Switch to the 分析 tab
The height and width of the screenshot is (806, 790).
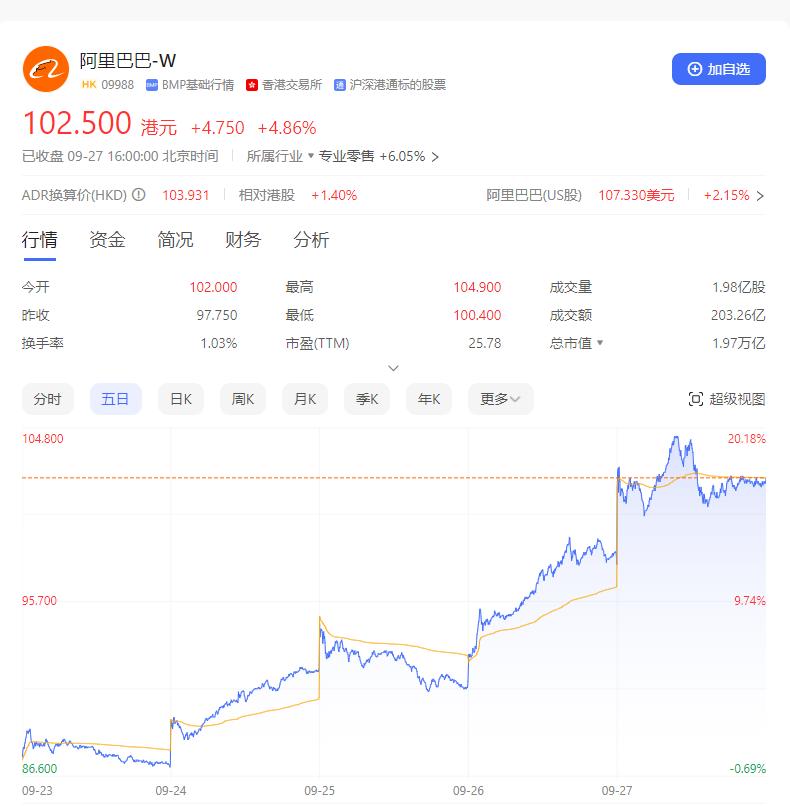coord(311,240)
